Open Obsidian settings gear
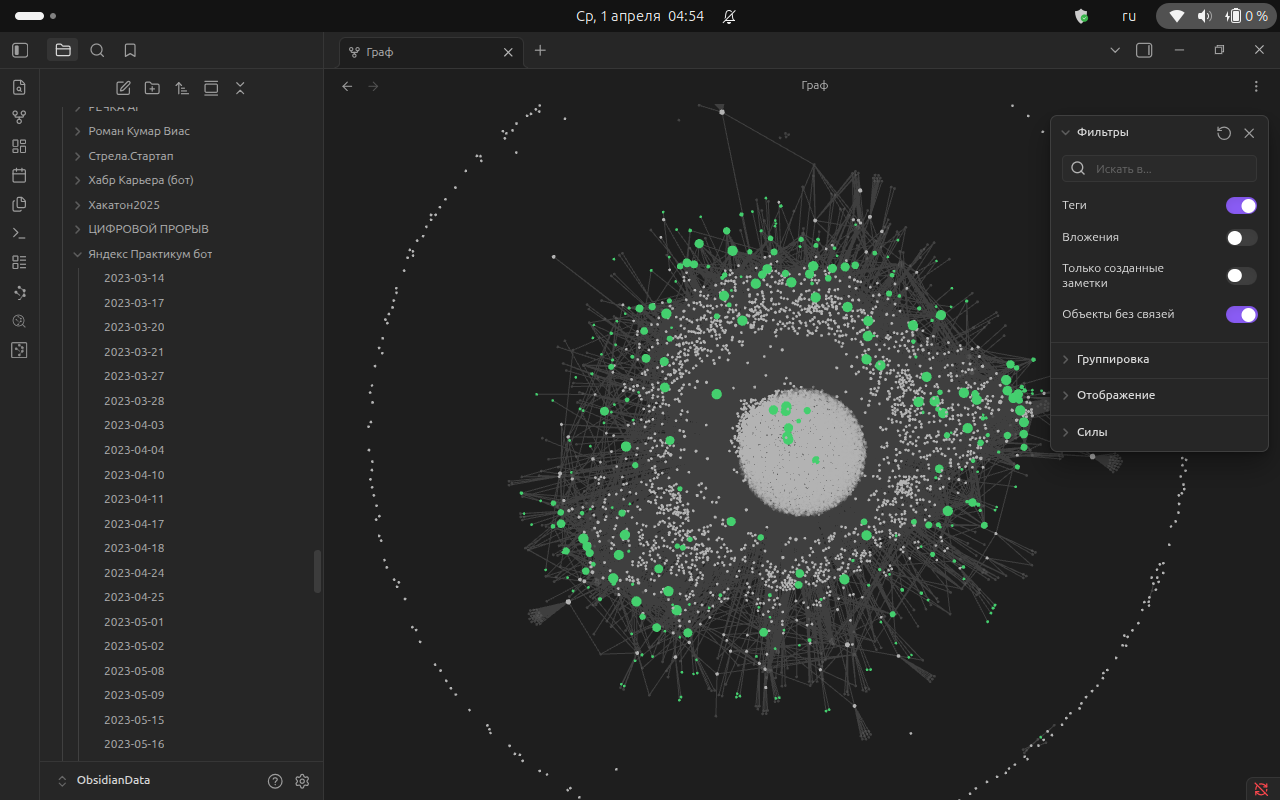1280x800 pixels. [302, 781]
